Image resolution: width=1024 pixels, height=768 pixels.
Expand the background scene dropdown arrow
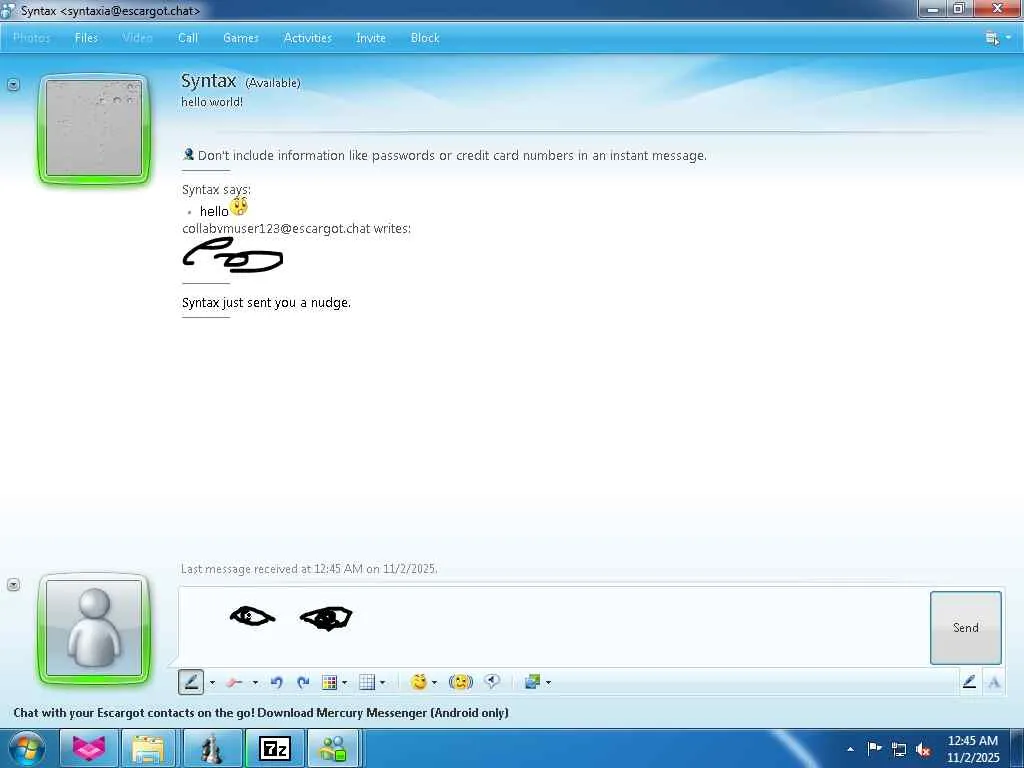click(x=549, y=683)
